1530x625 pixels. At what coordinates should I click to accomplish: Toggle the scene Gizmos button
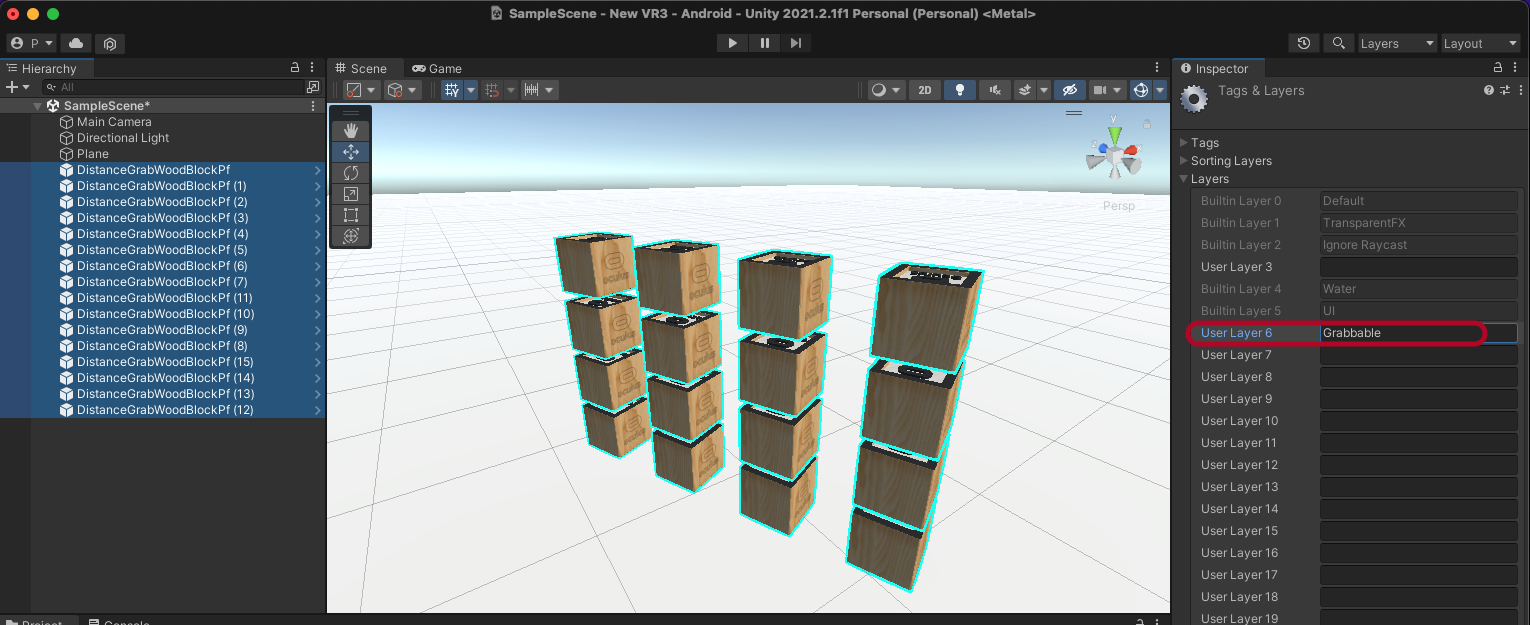[1141, 90]
